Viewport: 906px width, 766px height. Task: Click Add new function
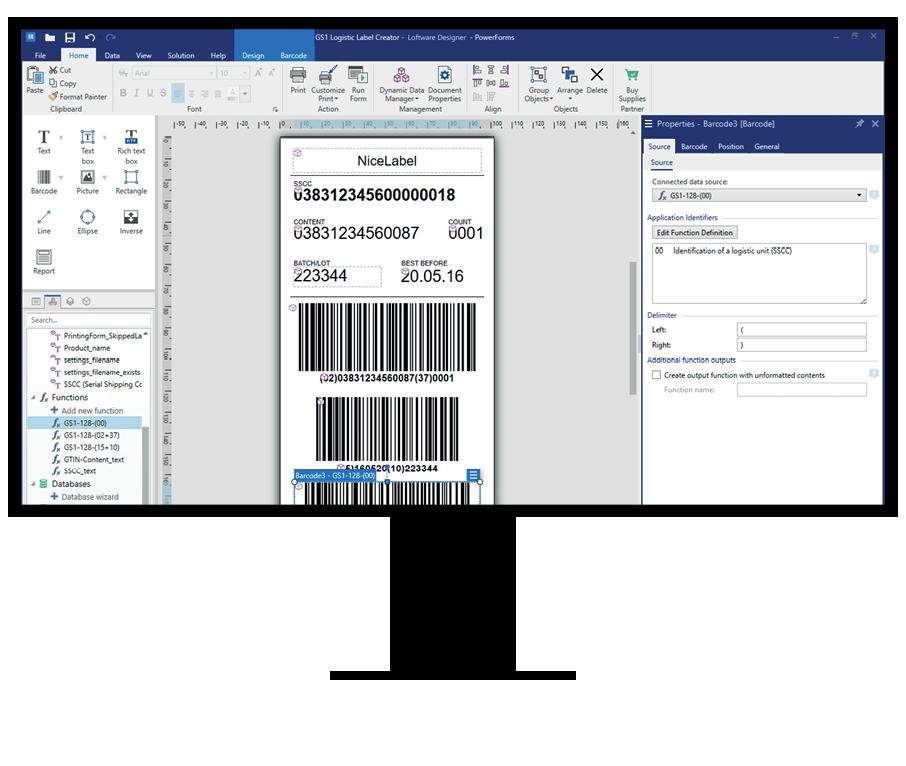pos(87,411)
